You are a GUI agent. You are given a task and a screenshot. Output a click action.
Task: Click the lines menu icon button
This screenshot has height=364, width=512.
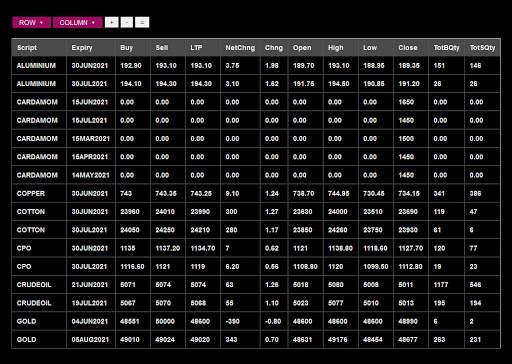tap(142, 22)
